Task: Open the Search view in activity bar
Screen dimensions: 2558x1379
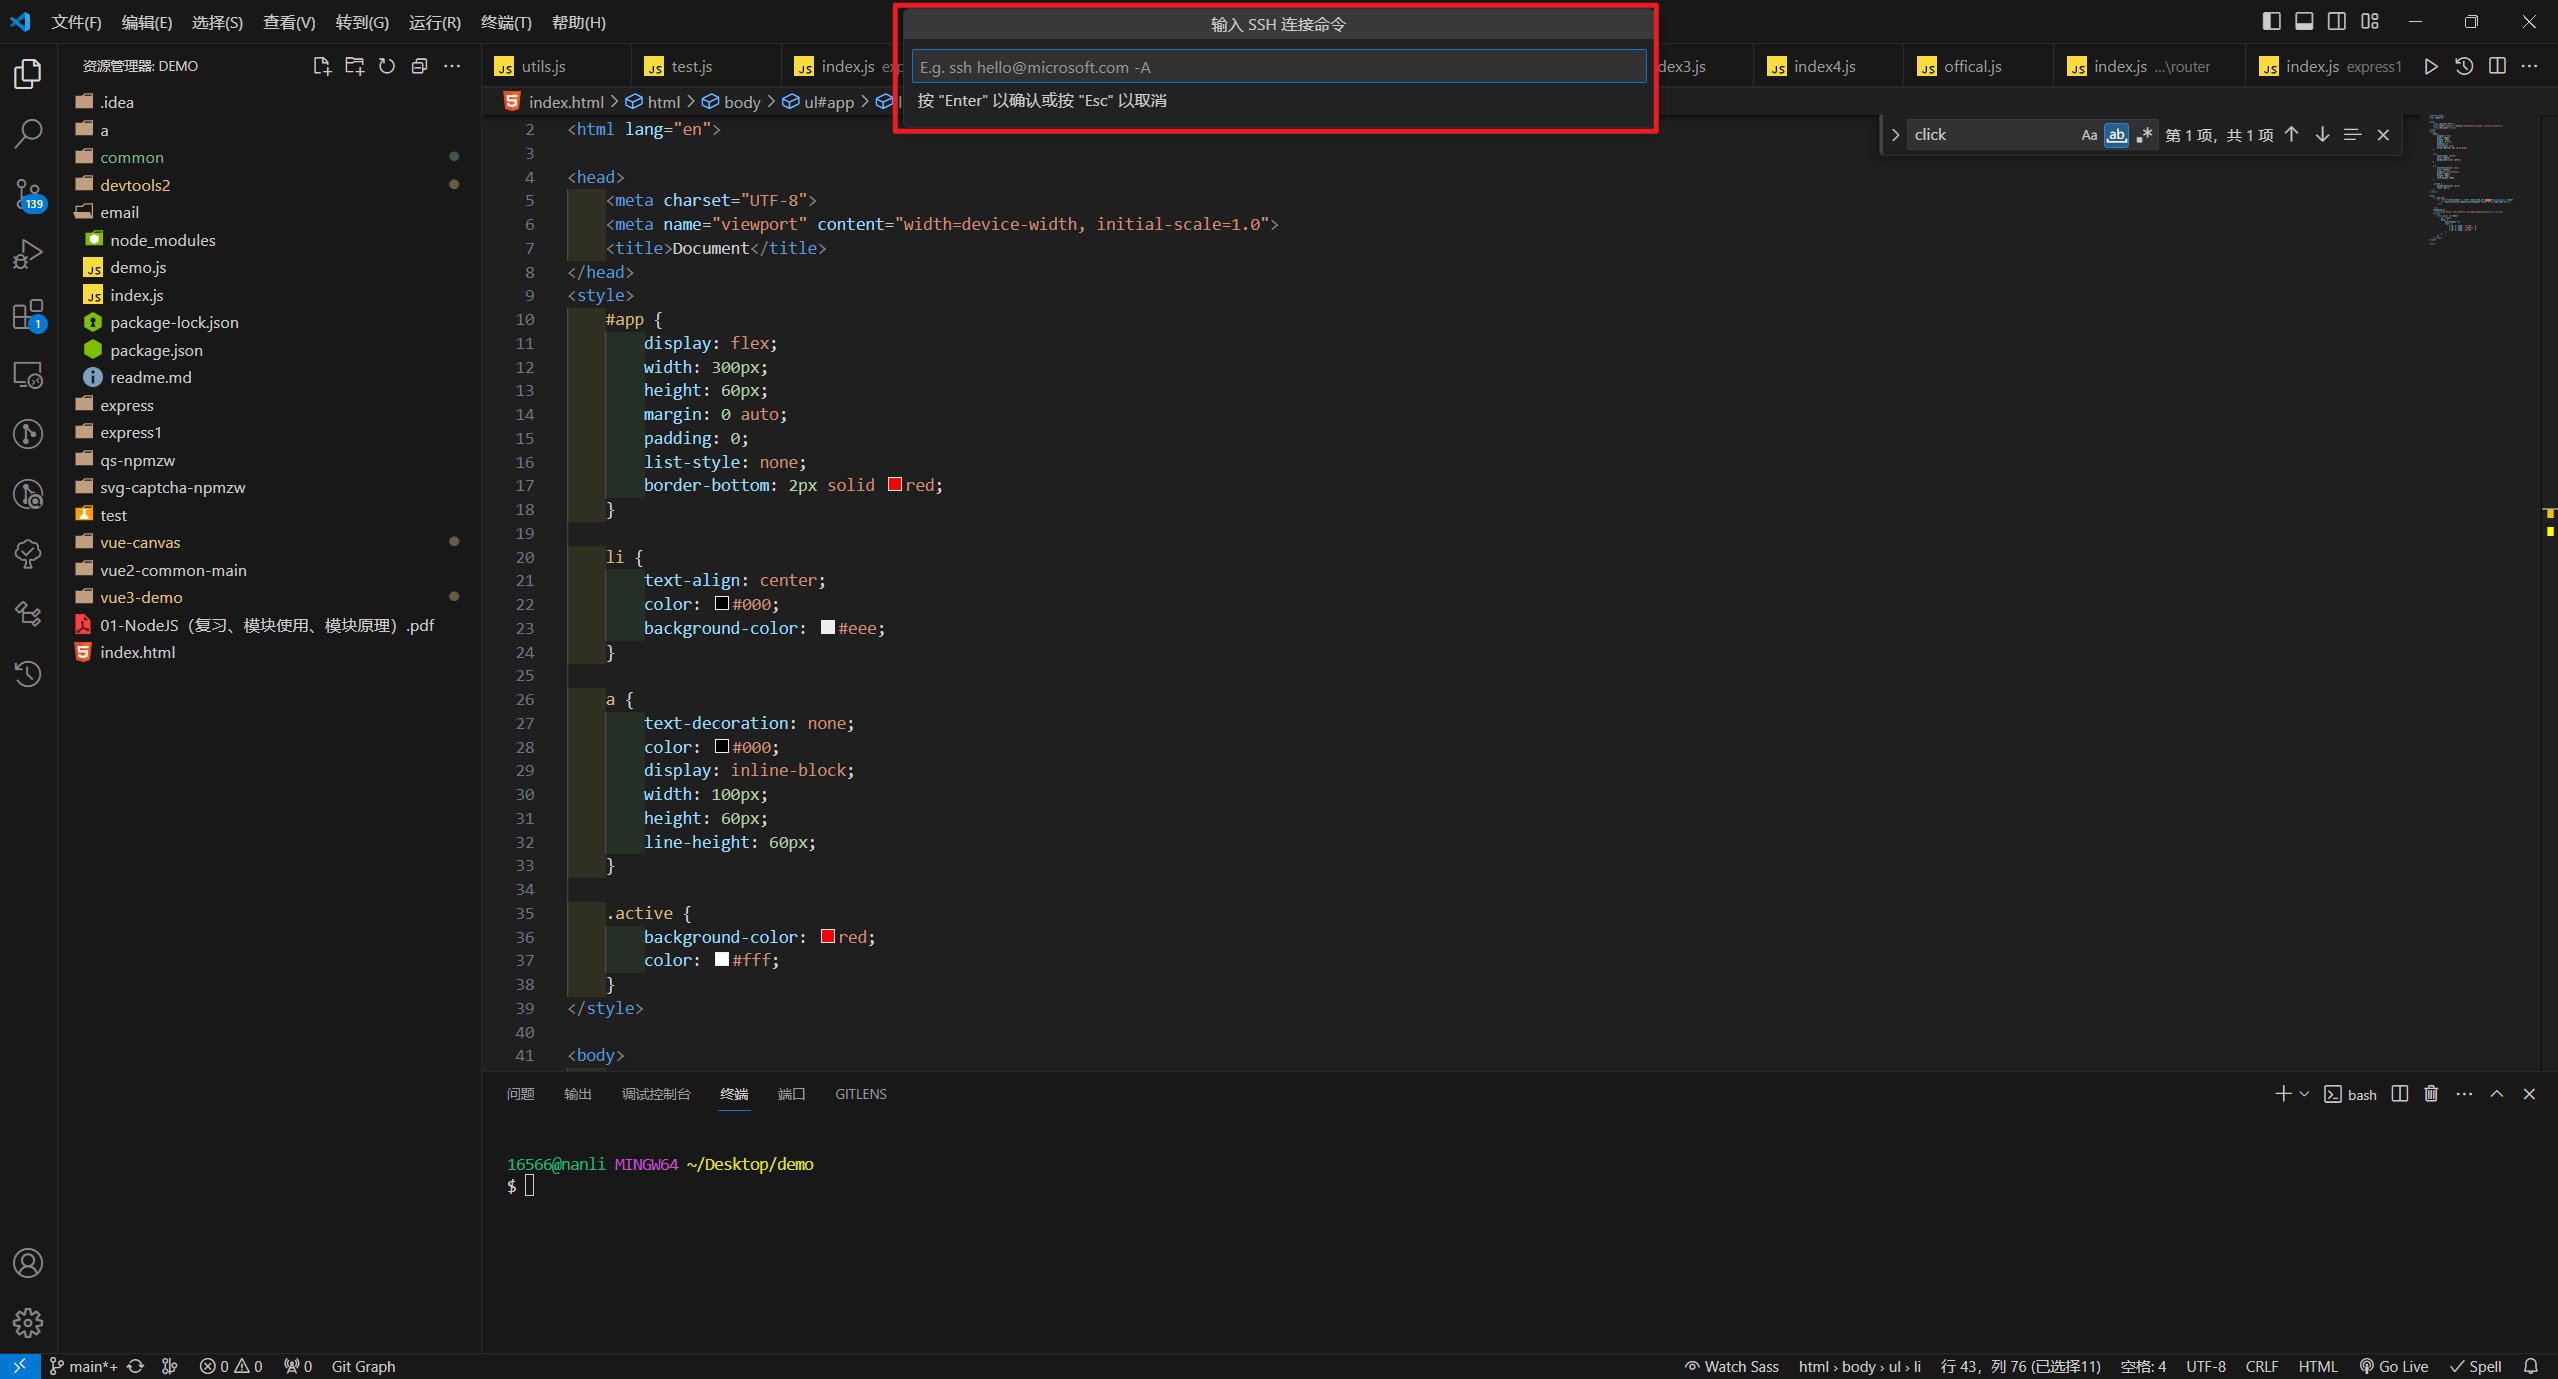Action: [28, 133]
